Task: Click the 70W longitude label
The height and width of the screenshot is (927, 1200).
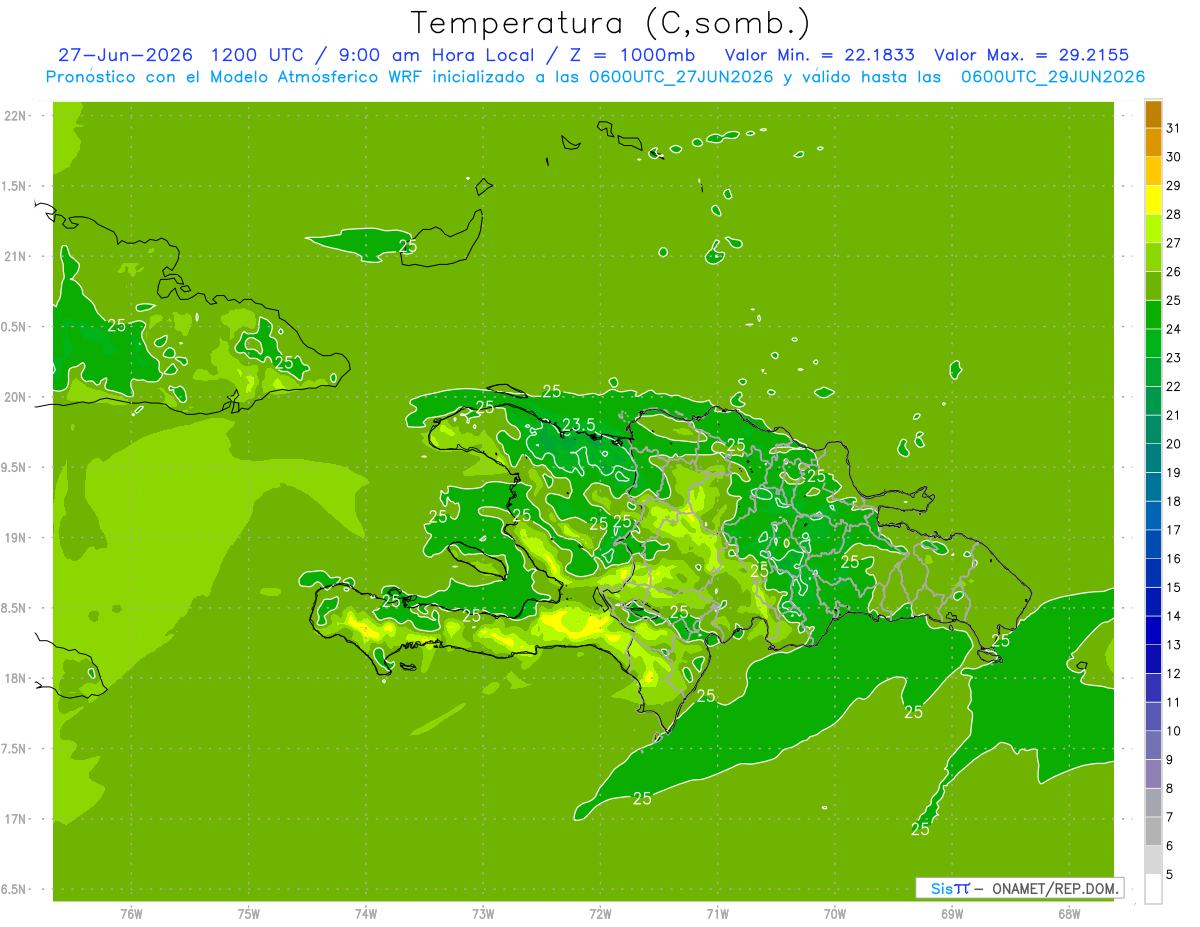Action: (x=835, y=913)
